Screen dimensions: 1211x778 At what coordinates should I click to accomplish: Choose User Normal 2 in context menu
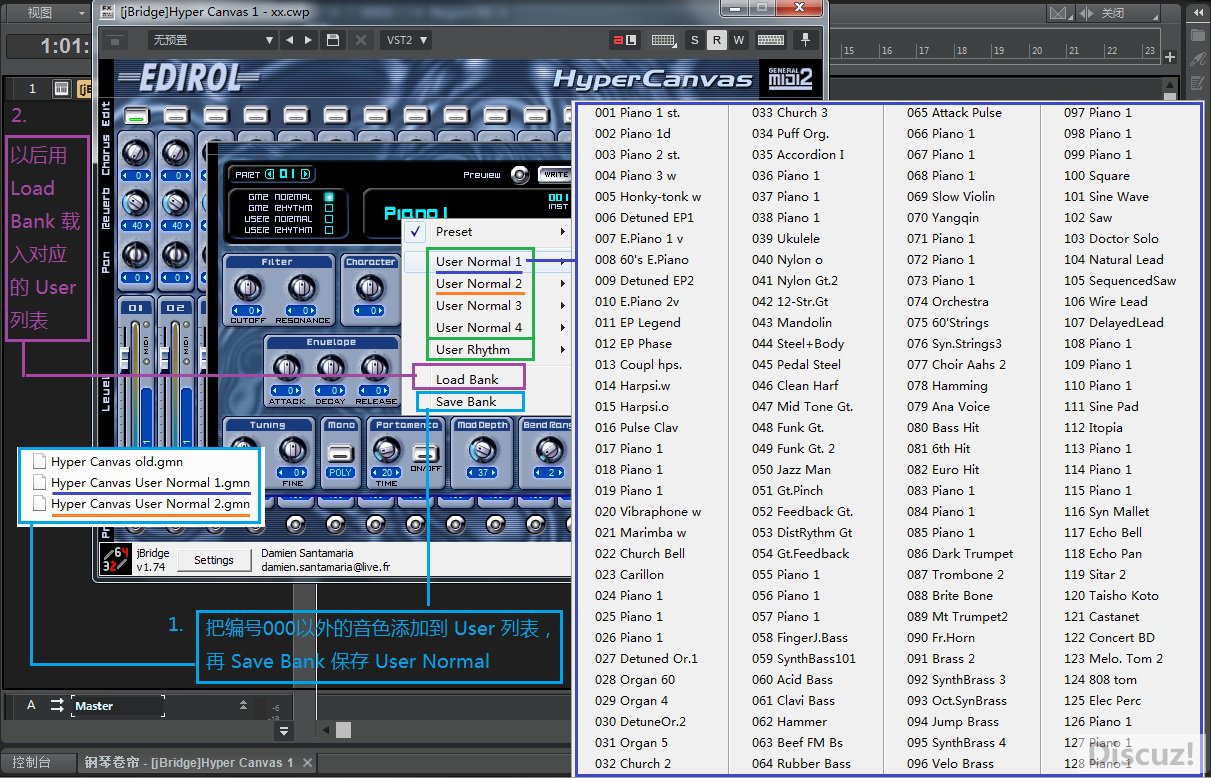tap(479, 283)
